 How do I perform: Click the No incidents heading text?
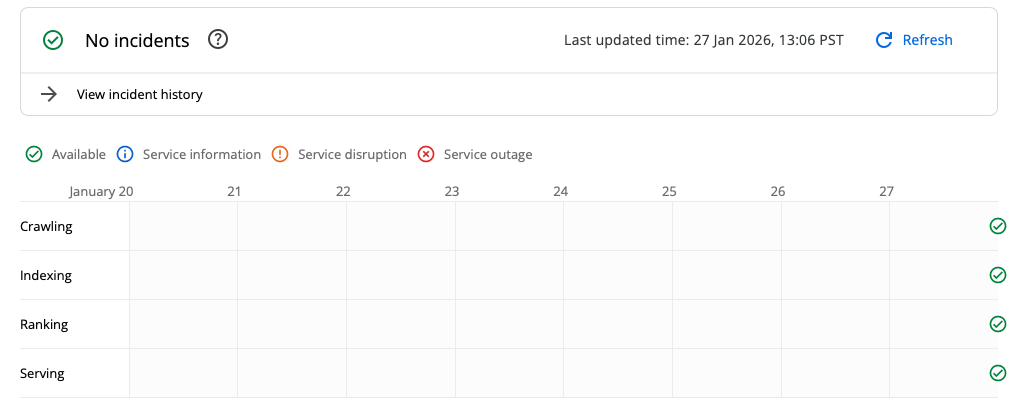137,40
